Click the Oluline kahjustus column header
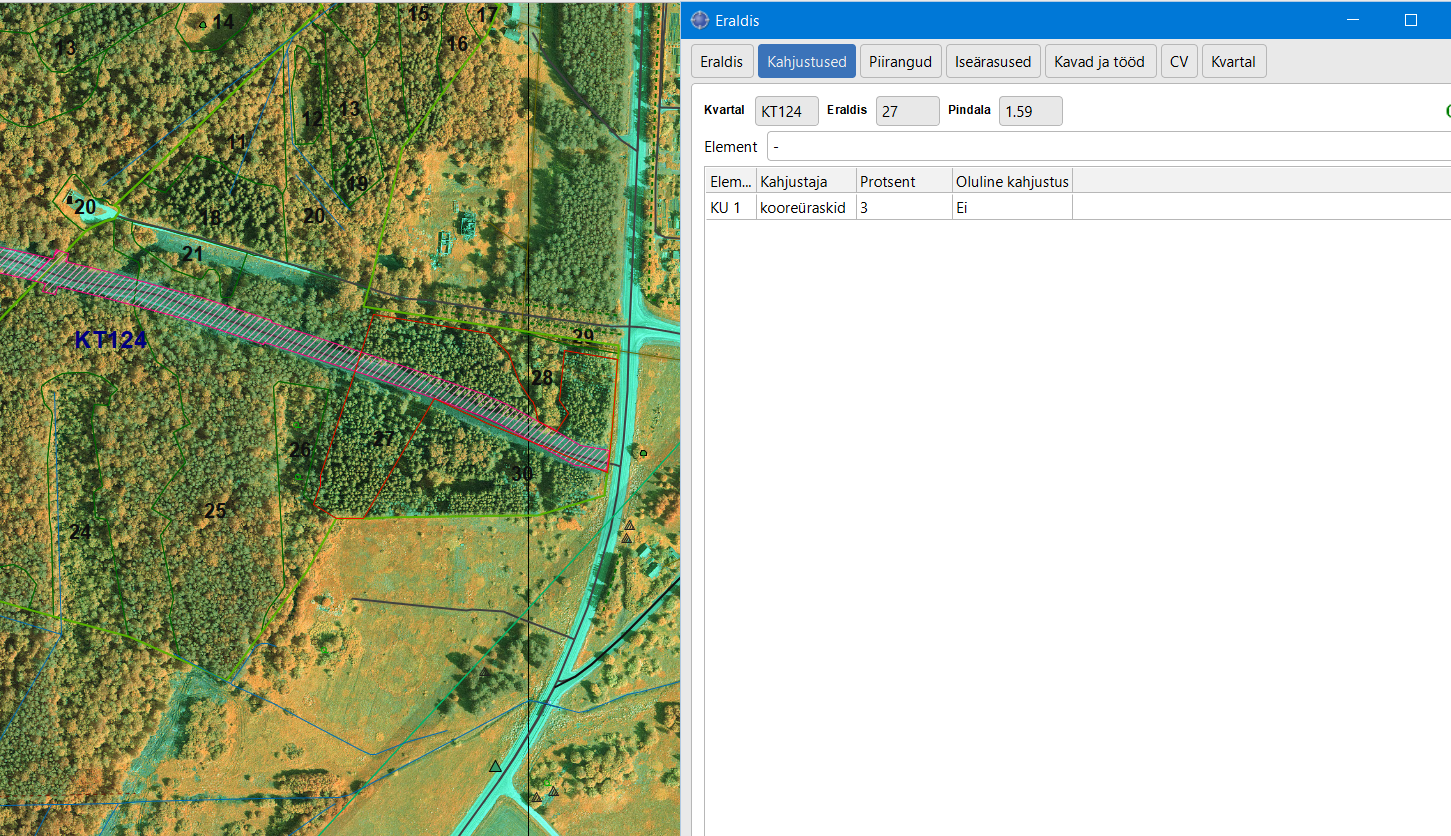 pyautogui.click(x=1012, y=181)
